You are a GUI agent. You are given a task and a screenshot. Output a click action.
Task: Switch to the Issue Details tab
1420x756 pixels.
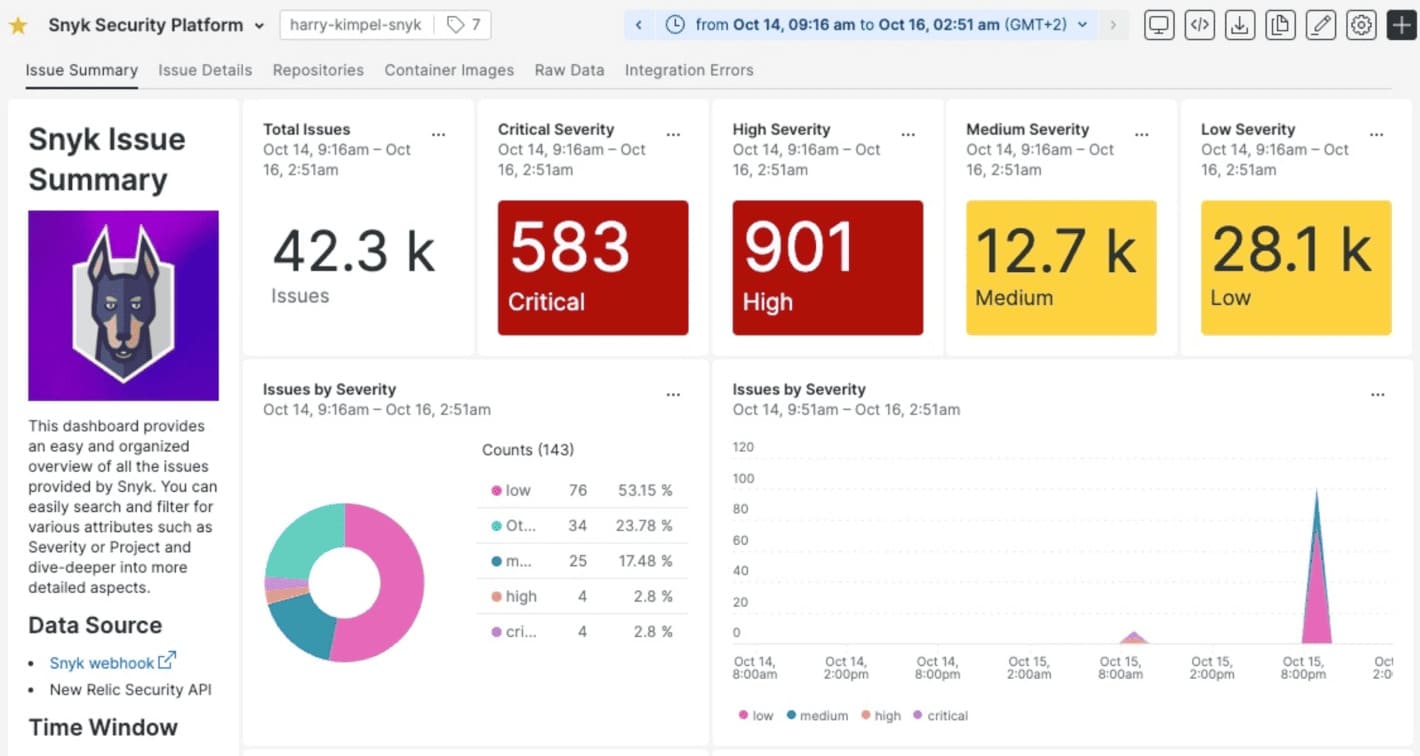click(205, 70)
